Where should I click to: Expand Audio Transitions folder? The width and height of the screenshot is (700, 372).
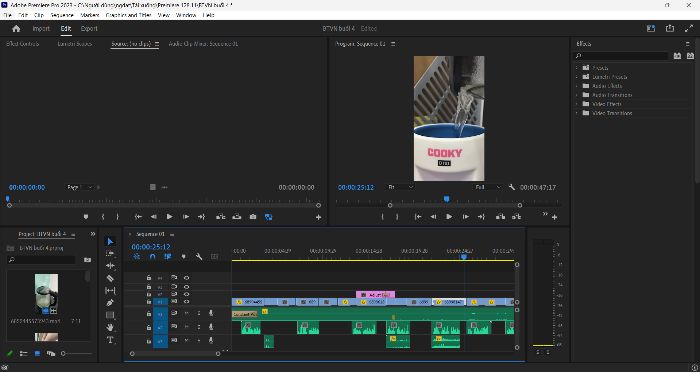pos(576,95)
